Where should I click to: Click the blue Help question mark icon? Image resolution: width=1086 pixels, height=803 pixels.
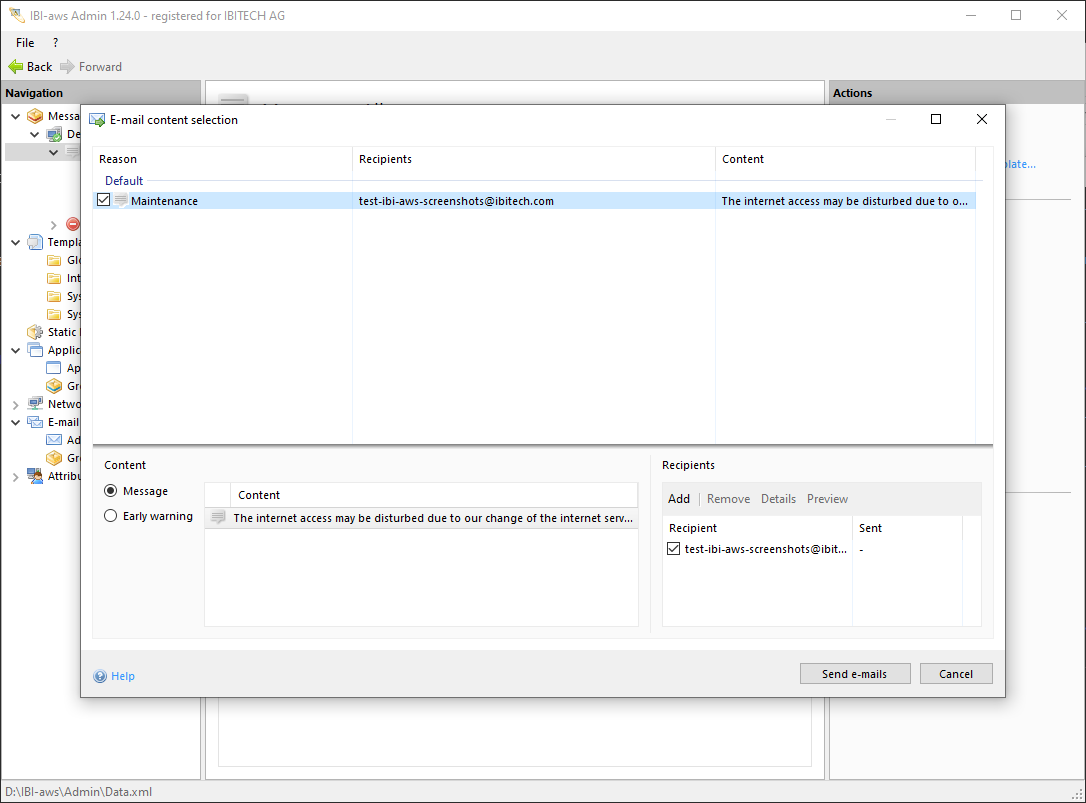click(x=100, y=676)
